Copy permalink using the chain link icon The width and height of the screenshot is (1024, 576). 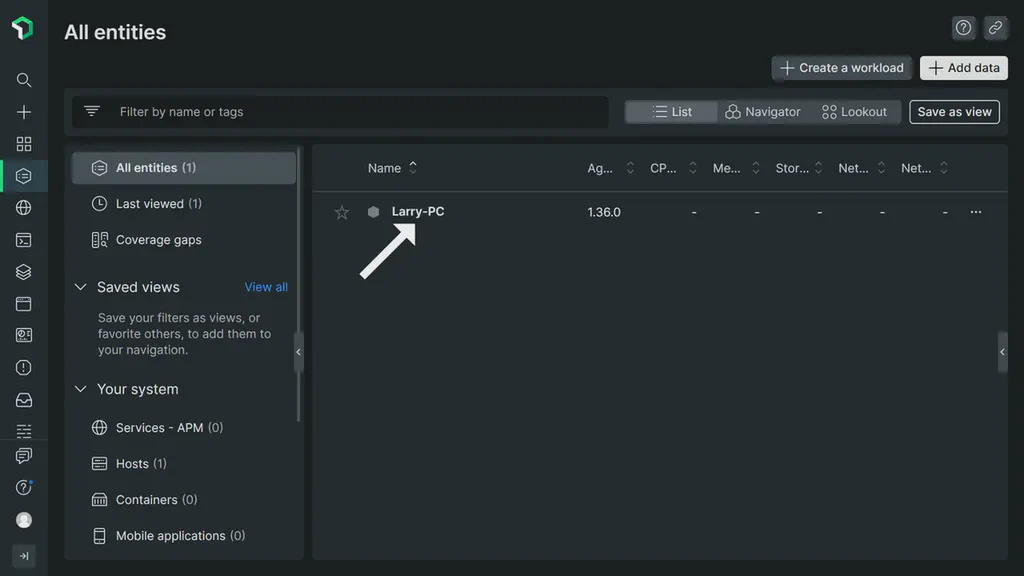coord(995,27)
